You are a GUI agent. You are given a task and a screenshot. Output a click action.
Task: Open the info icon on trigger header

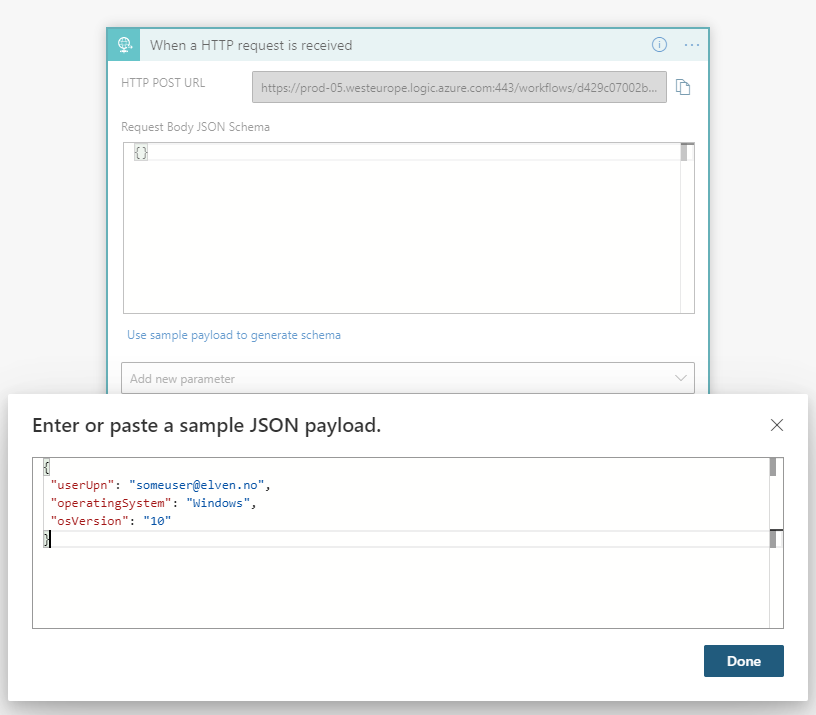pos(659,45)
